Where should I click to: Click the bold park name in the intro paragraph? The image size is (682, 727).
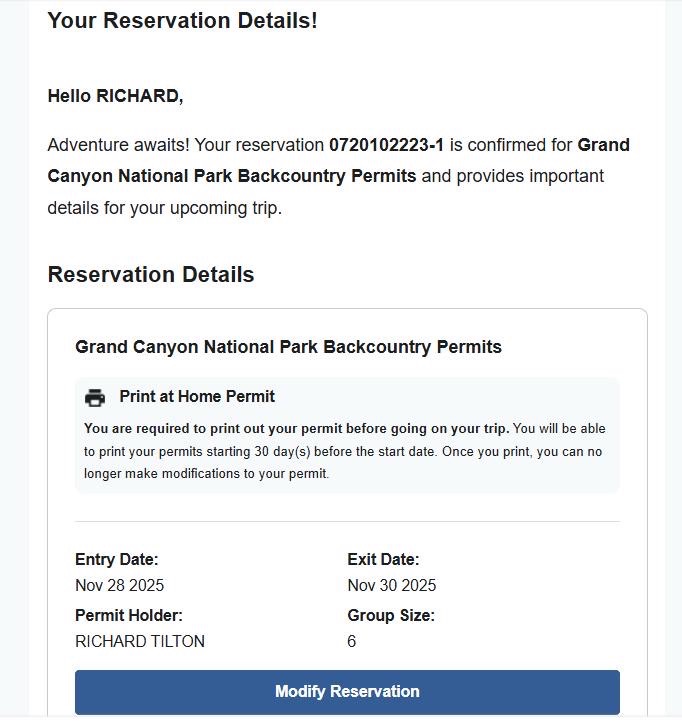click(231, 176)
